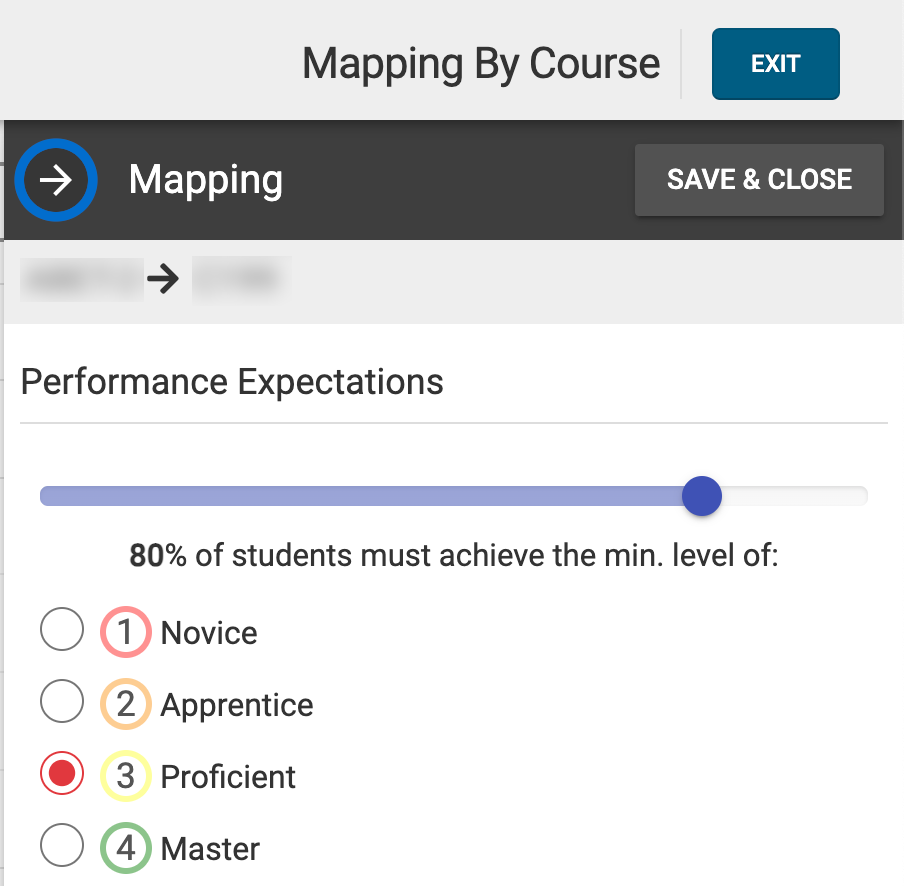Click the orange number 2 level badge
Image resolution: width=904 pixels, height=886 pixels.
pyautogui.click(x=125, y=705)
